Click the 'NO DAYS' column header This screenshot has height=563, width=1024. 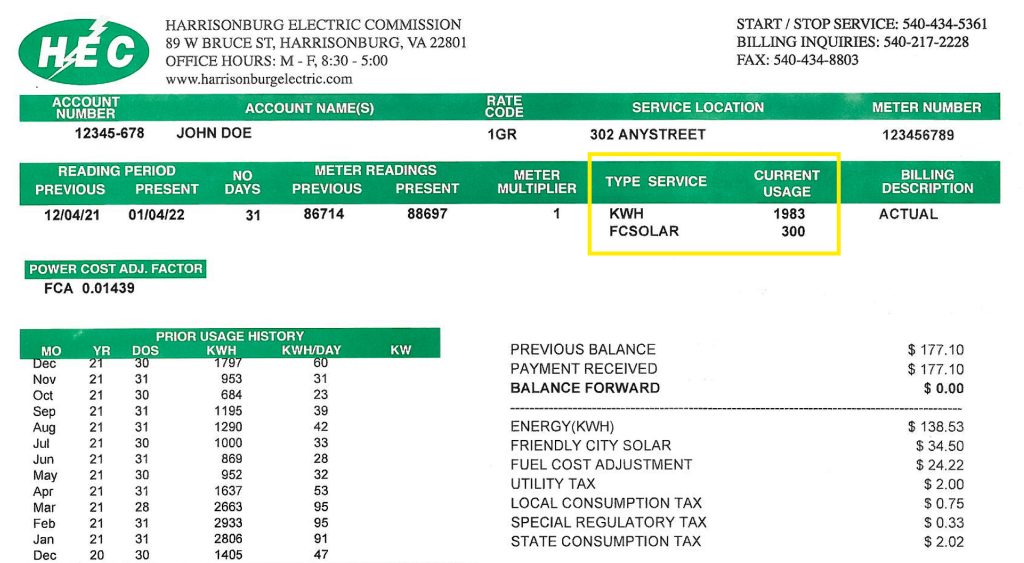click(x=242, y=183)
